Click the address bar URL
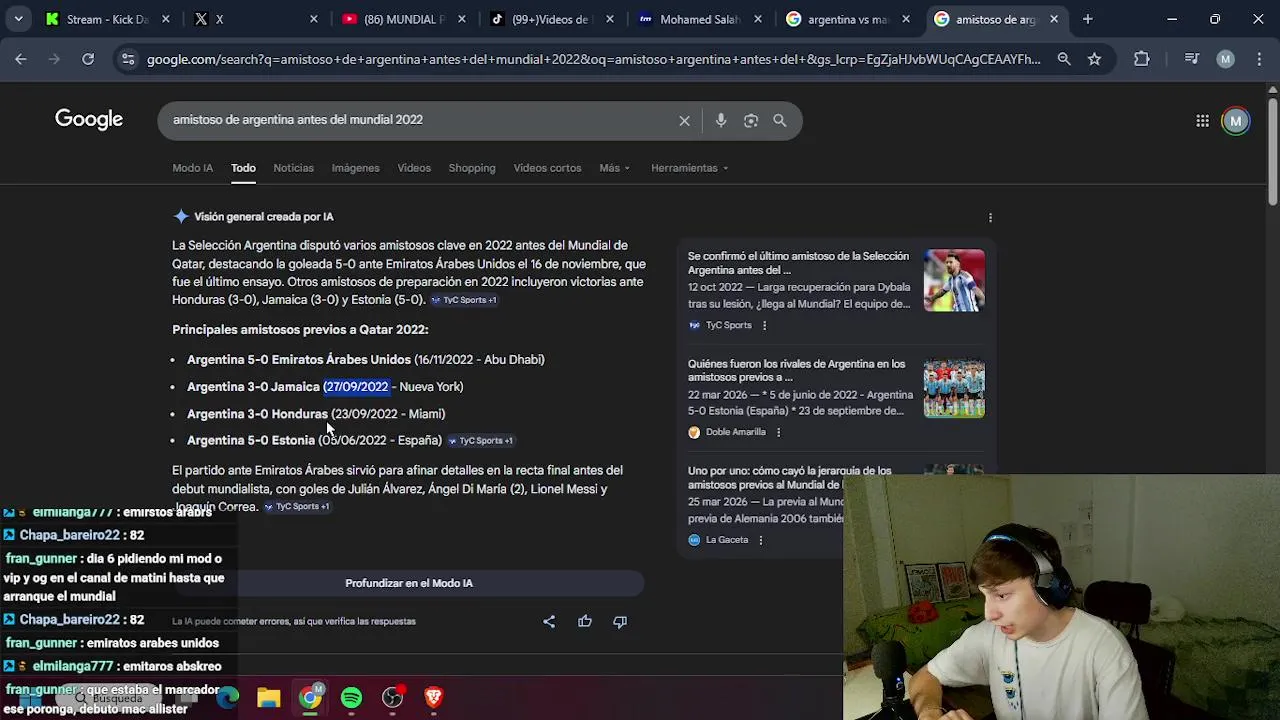This screenshot has height=720, width=1280. point(593,59)
